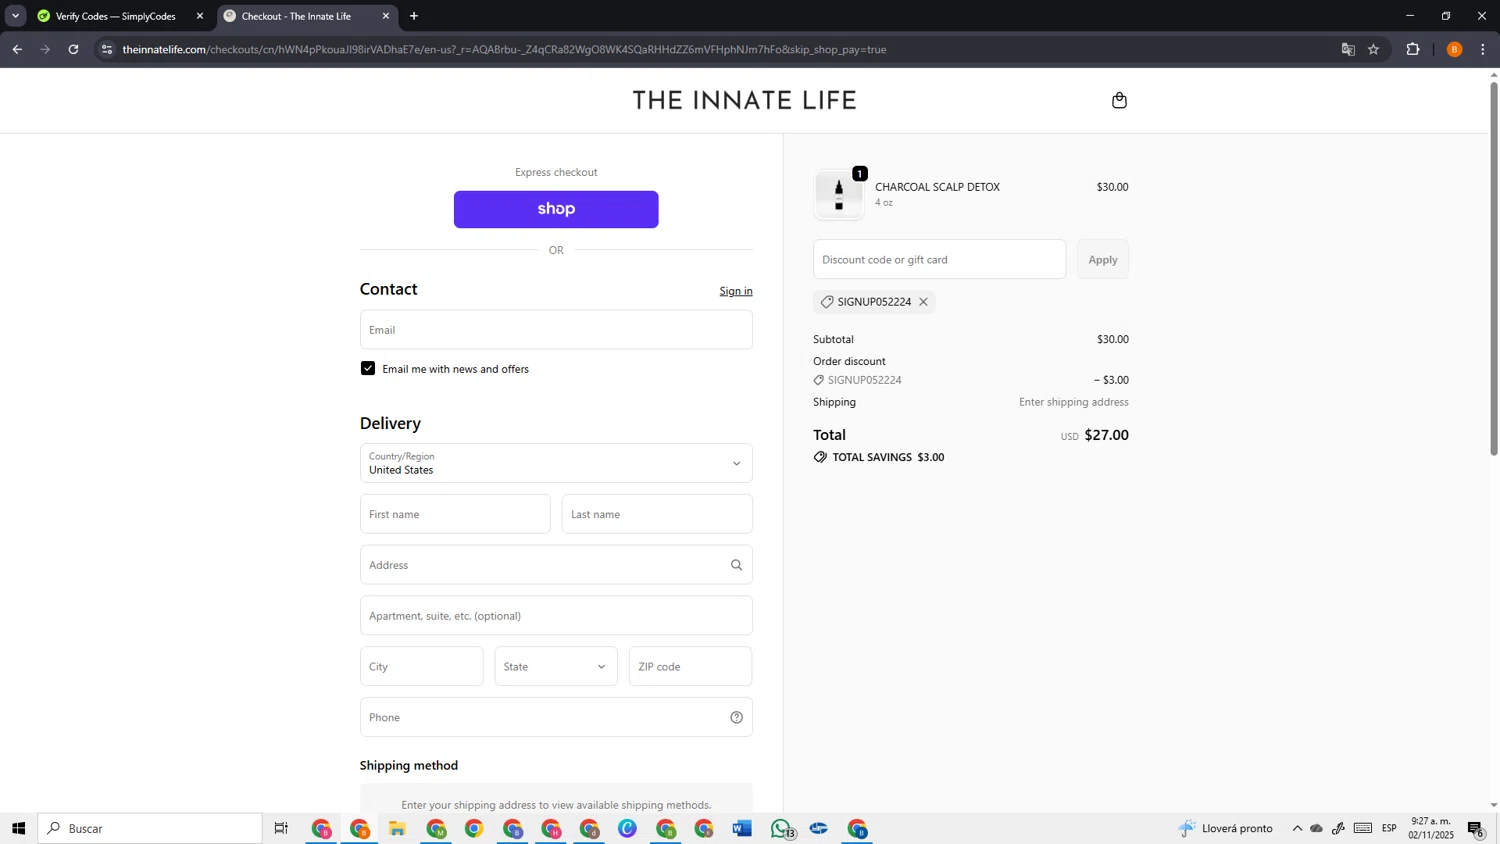Click the Enter shipping address text
The image size is (1500, 844).
click(1074, 402)
